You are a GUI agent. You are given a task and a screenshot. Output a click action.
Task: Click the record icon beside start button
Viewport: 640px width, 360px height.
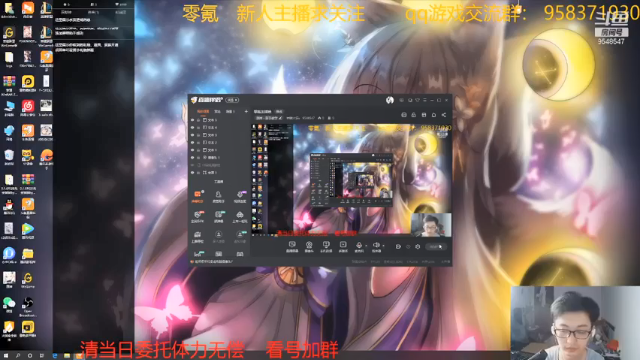click(398, 247)
